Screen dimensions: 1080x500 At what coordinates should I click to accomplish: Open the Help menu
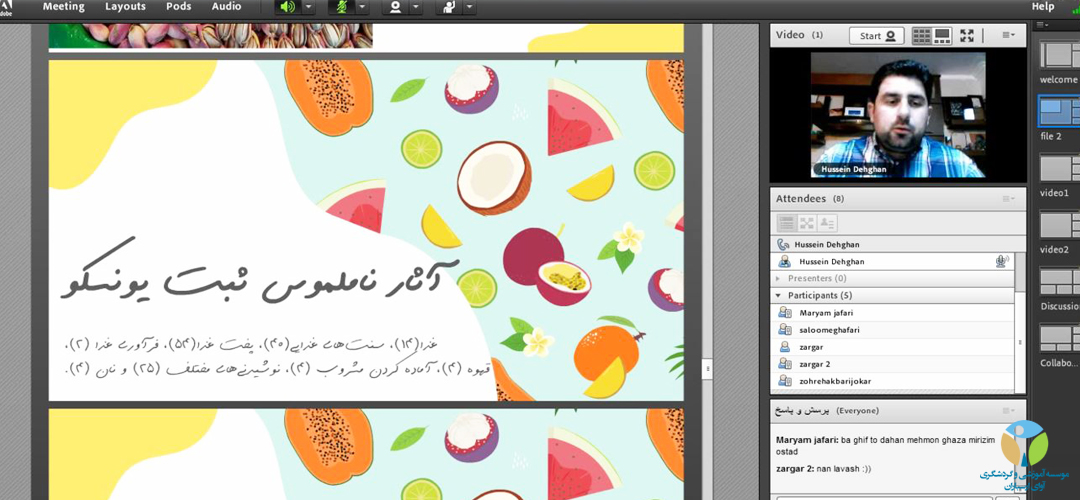tap(1043, 7)
